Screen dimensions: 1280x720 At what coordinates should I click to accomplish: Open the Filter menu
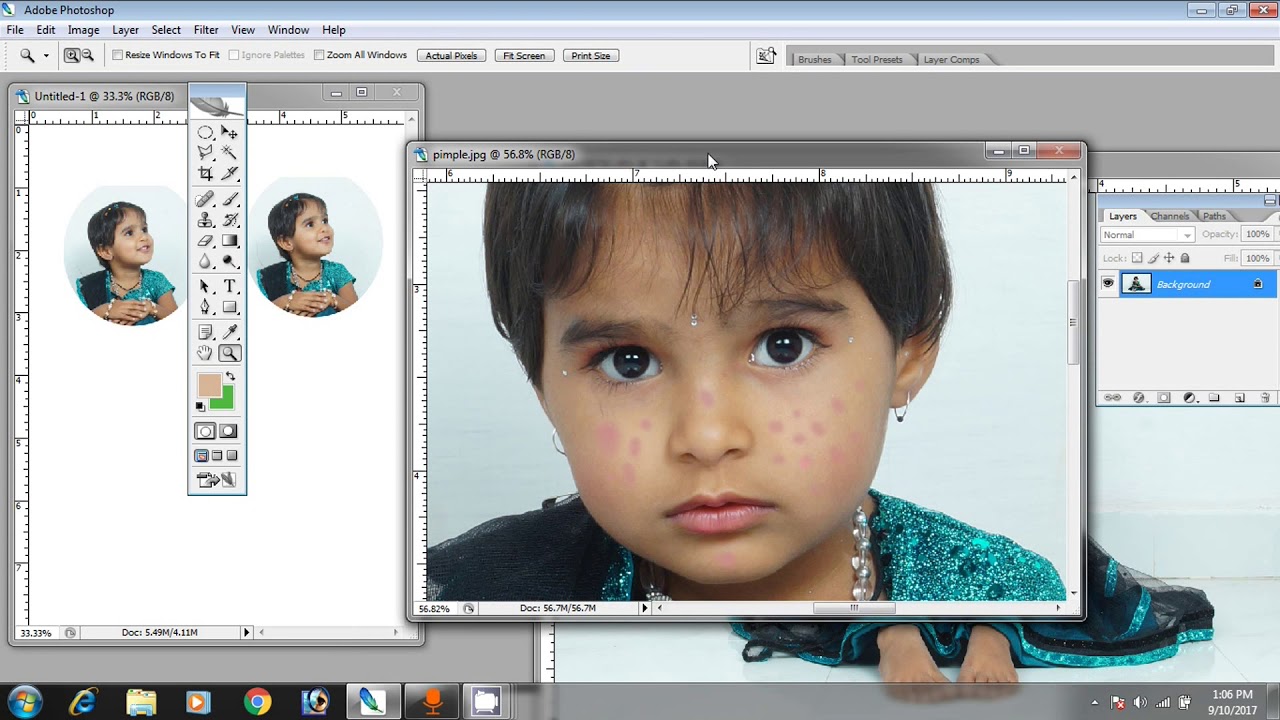(x=206, y=30)
